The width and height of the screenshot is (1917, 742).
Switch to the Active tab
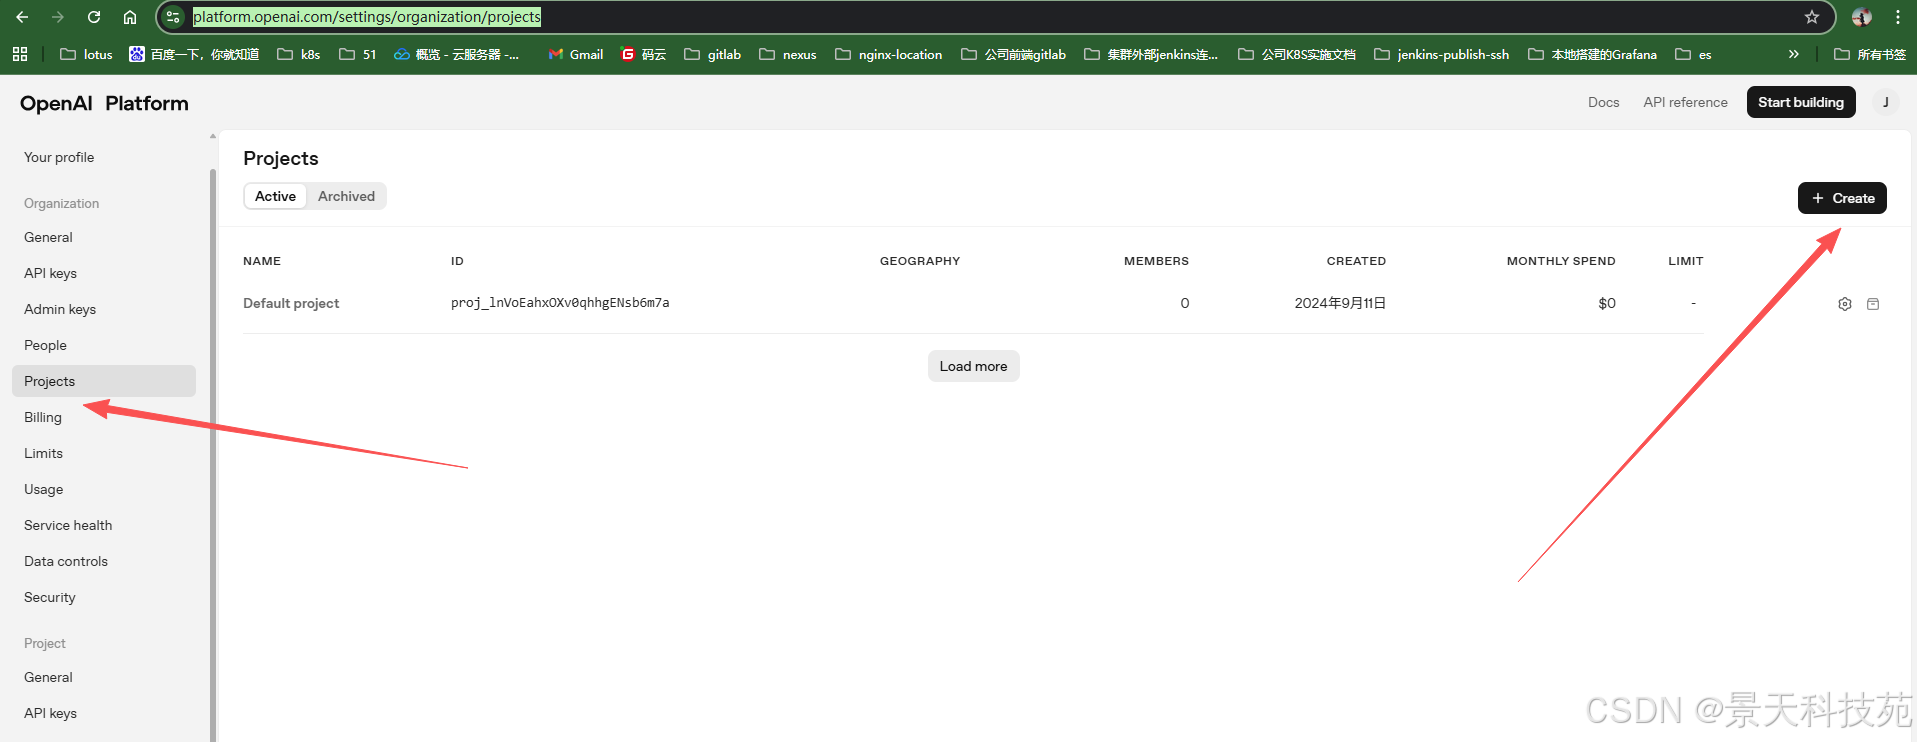pos(275,196)
